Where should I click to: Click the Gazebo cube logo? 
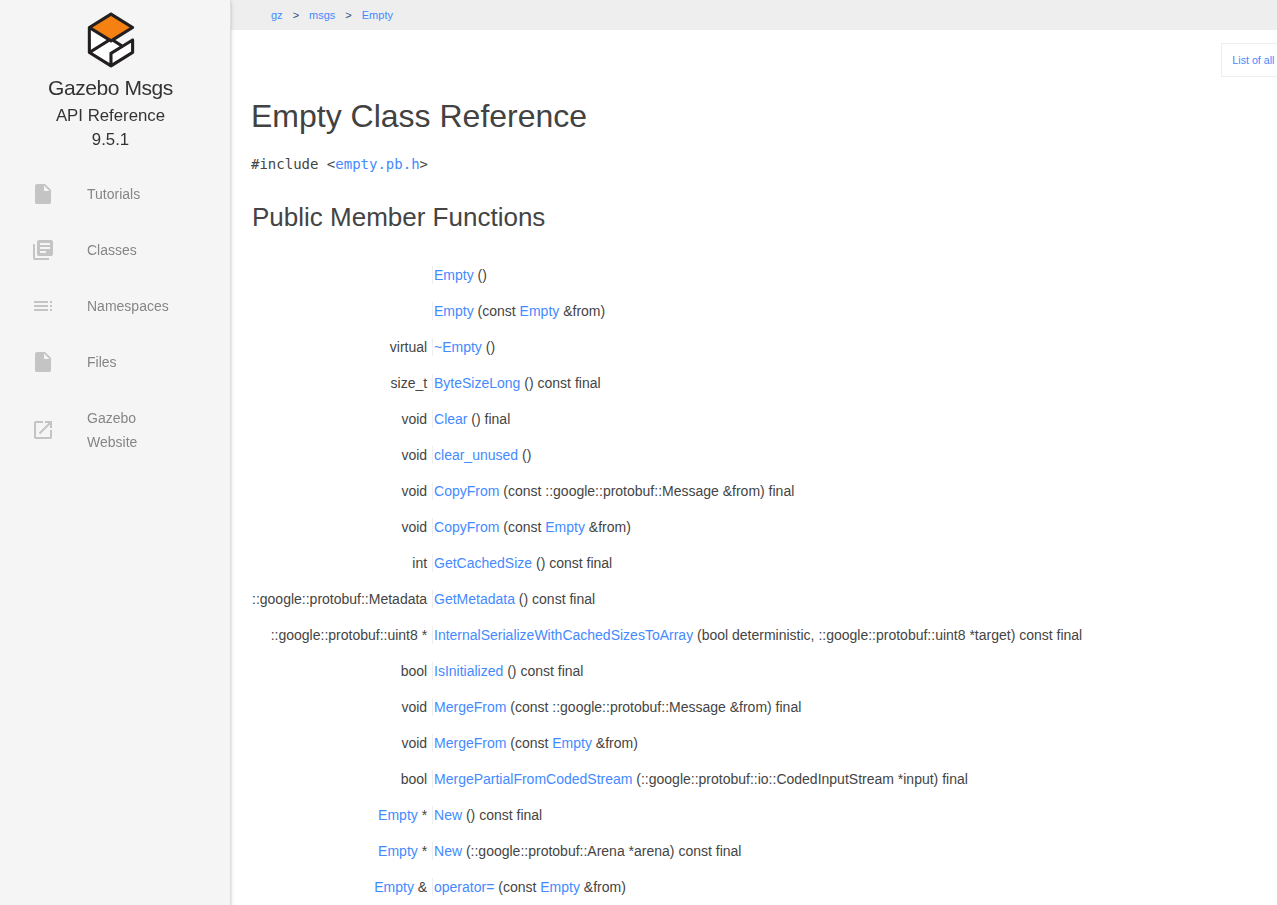click(110, 40)
